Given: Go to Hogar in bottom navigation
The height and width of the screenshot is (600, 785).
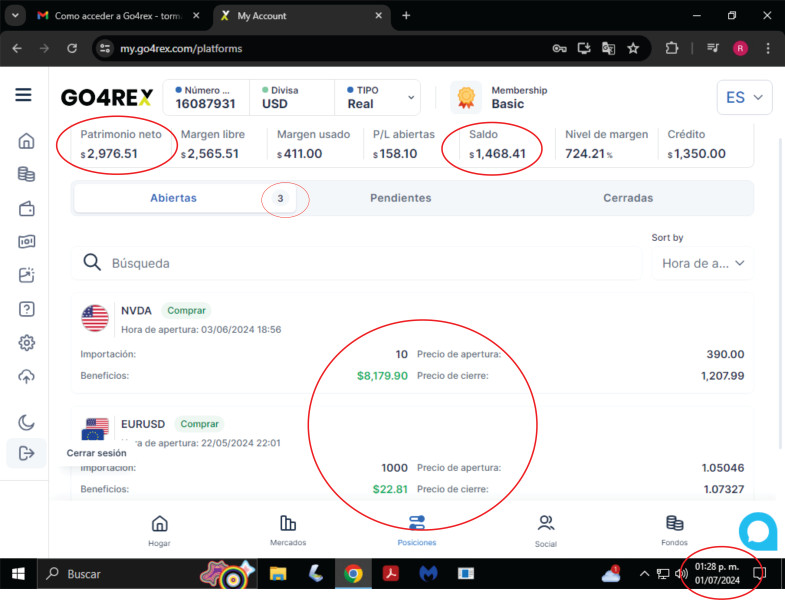Looking at the screenshot, I should pyautogui.click(x=159, y=531).
